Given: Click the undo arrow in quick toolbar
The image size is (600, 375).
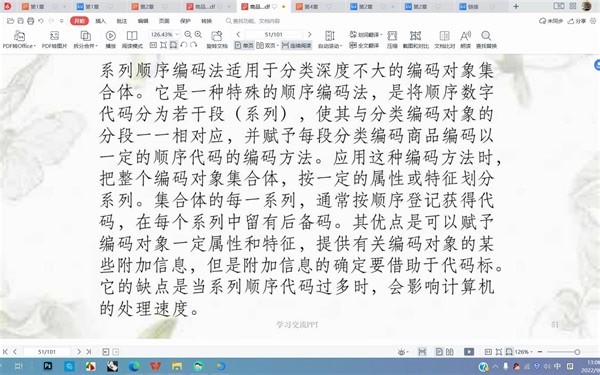Looking at the screenshot, I should pos(41,21).
